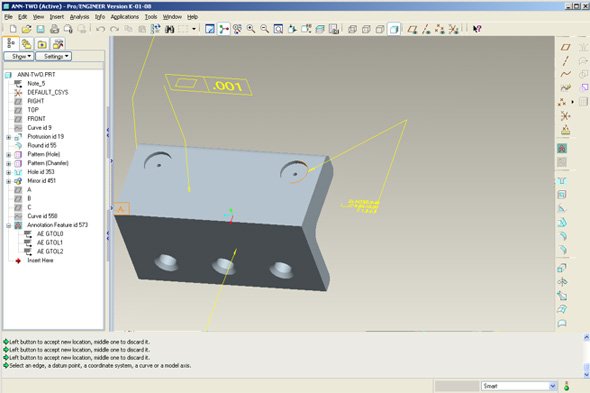Click the Zoom In magnifier
Image resolution: width=590 pixels, height=393 pixels.
[251, 29]
